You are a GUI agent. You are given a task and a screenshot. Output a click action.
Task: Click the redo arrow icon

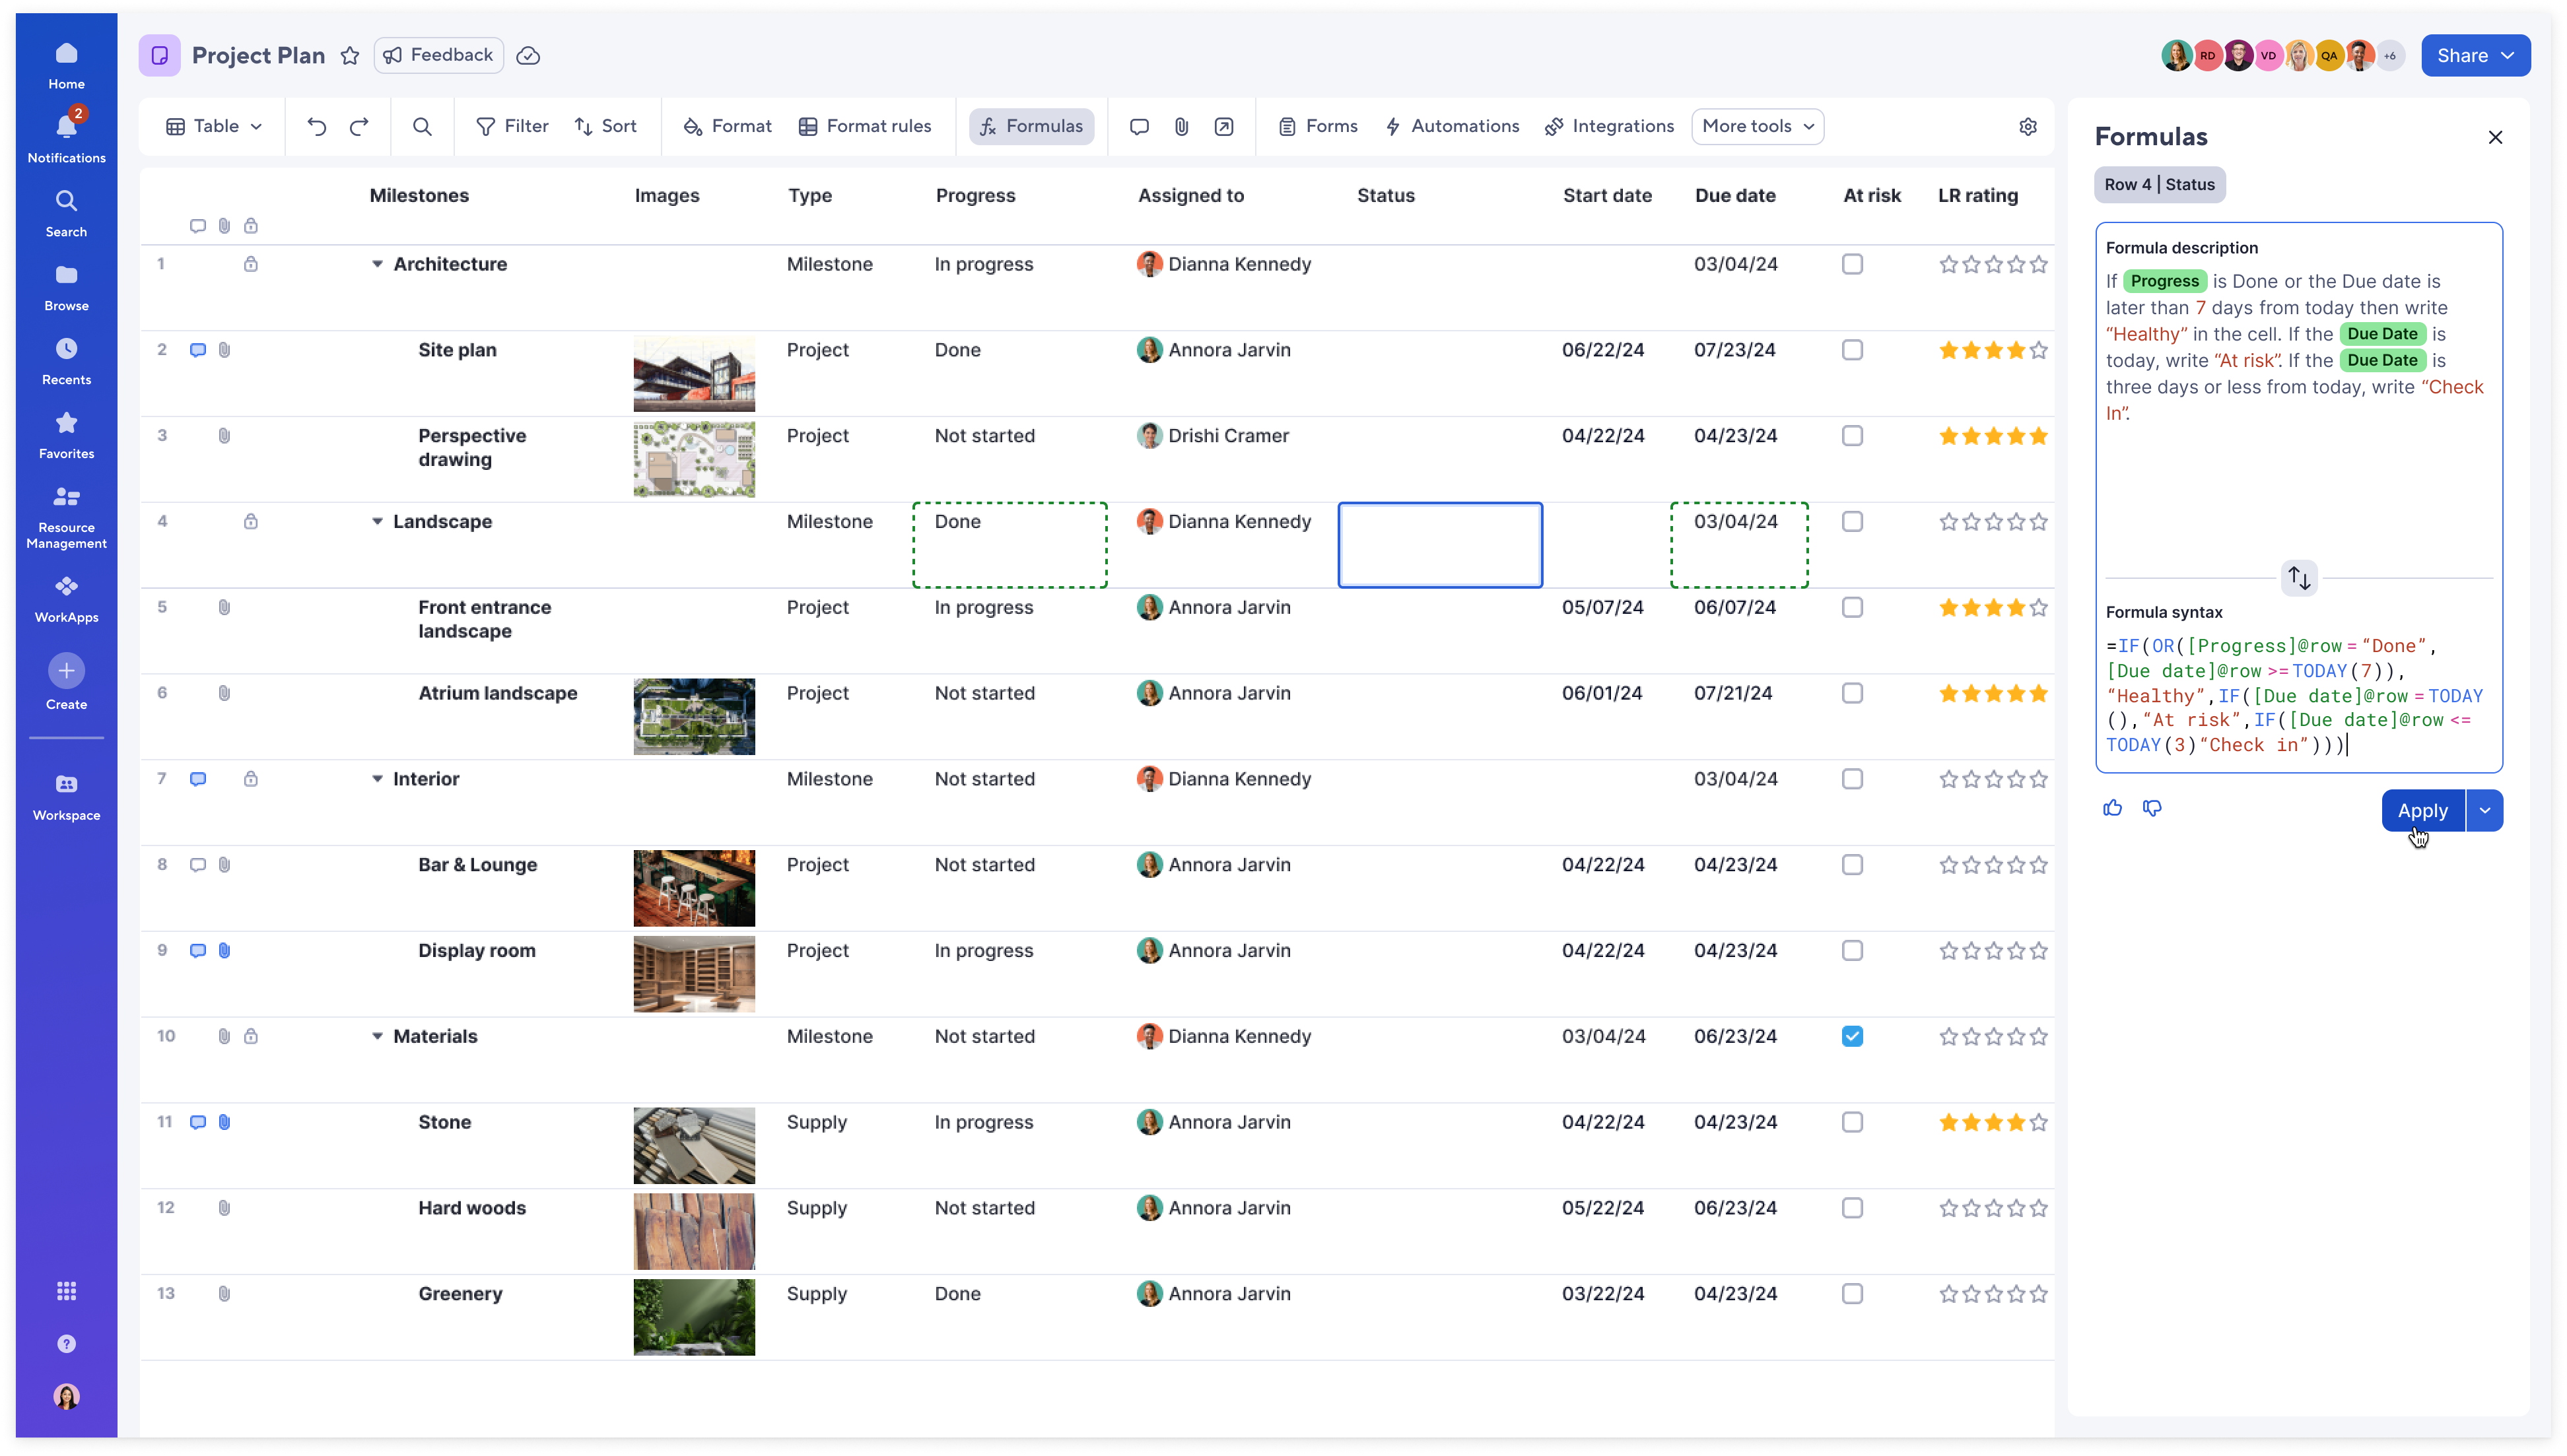[359, 126]
